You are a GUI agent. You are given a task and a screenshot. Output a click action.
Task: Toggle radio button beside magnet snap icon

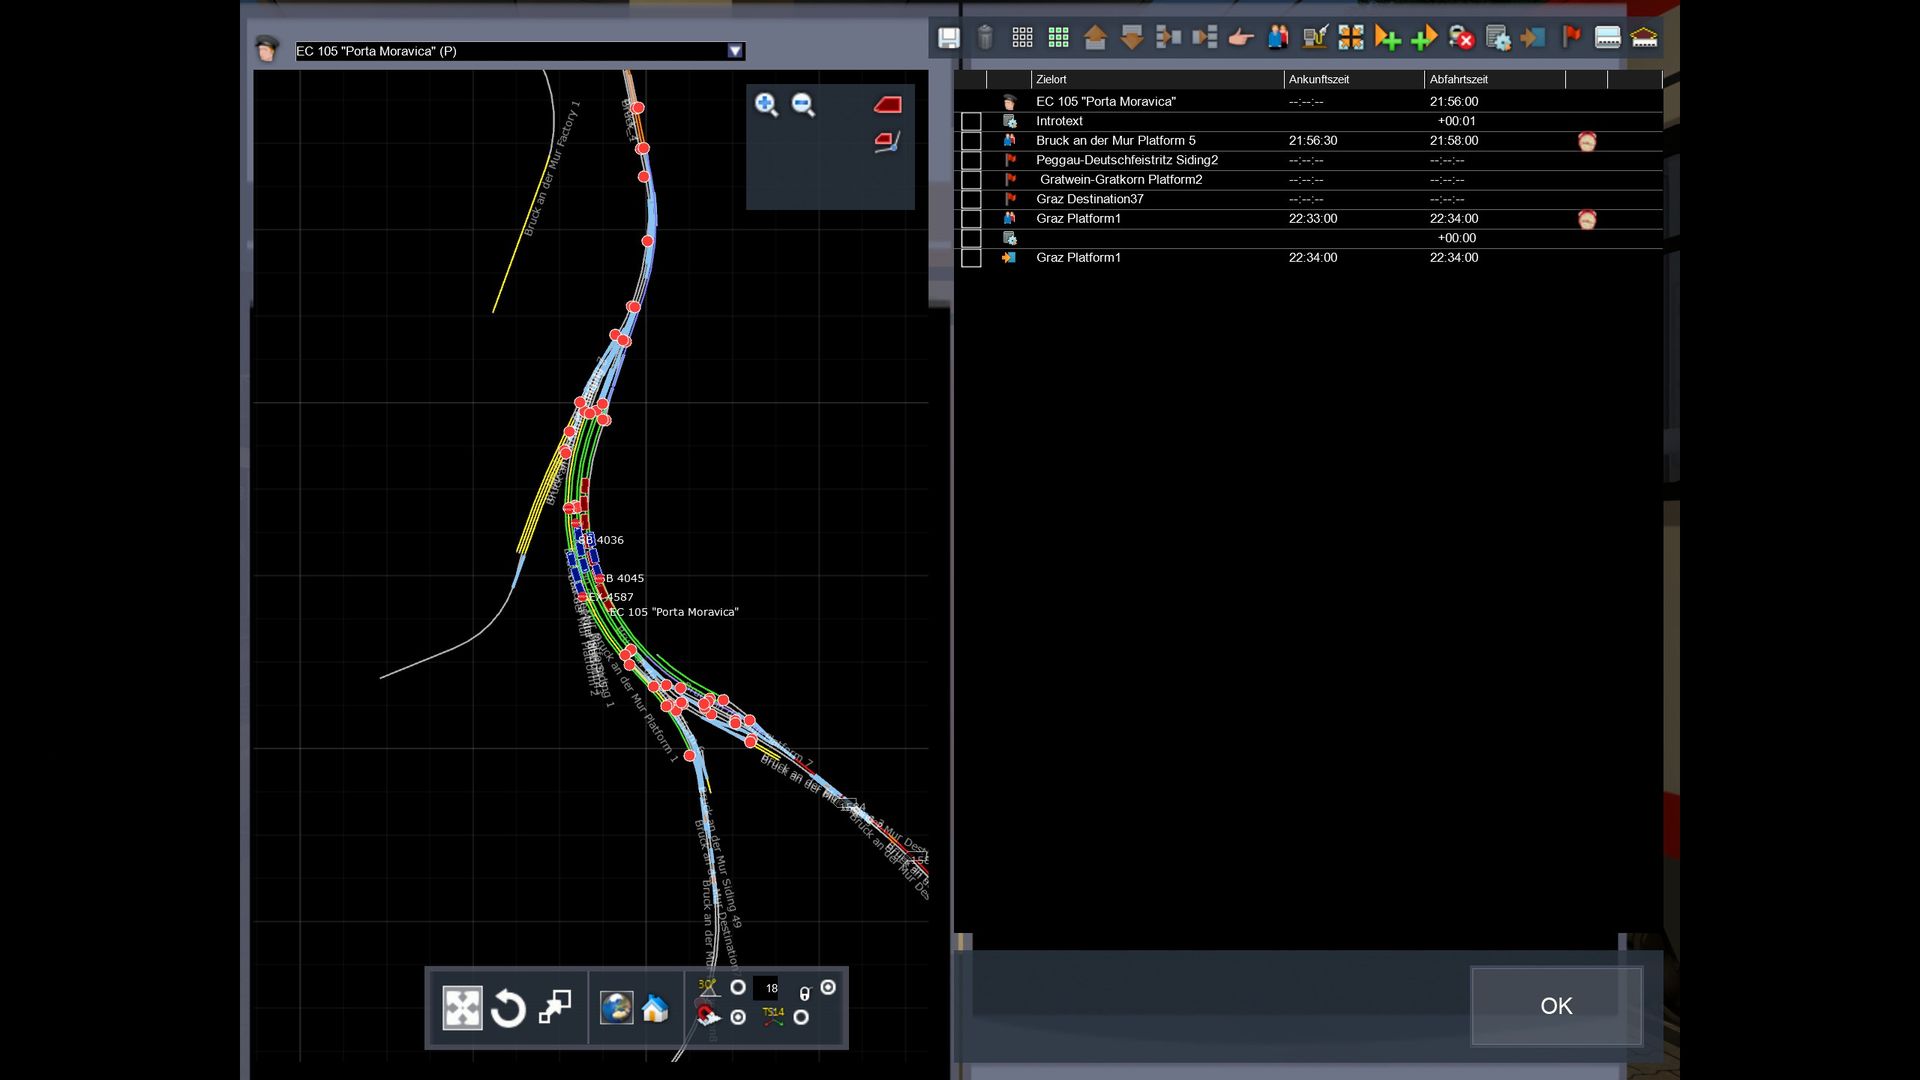coord(738,1017)
